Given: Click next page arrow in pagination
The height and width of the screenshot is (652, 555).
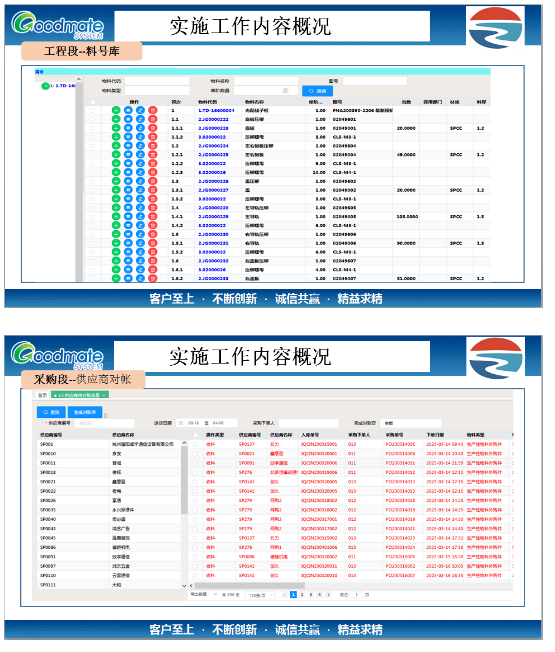Looking at the screenshot, I should pos(328,595).
